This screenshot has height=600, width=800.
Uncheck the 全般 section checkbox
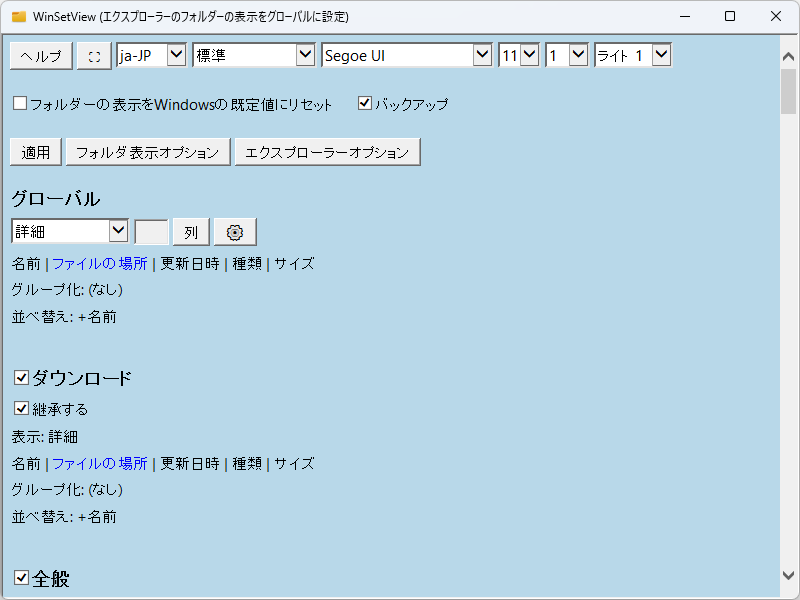click(20, 578)
